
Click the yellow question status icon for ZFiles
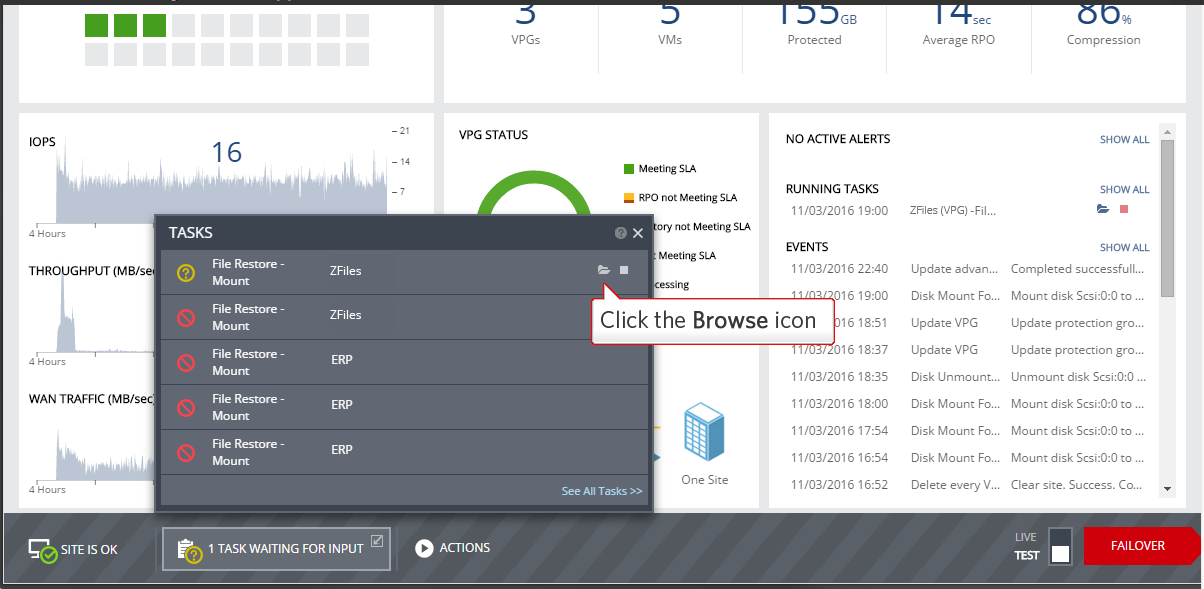[185, 273]
